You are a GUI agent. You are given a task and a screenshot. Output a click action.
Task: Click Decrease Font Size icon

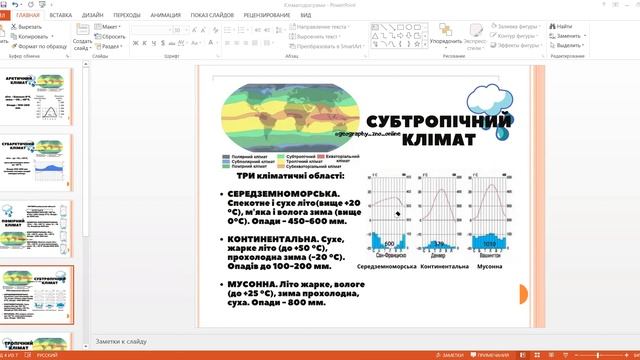(203, 30)
